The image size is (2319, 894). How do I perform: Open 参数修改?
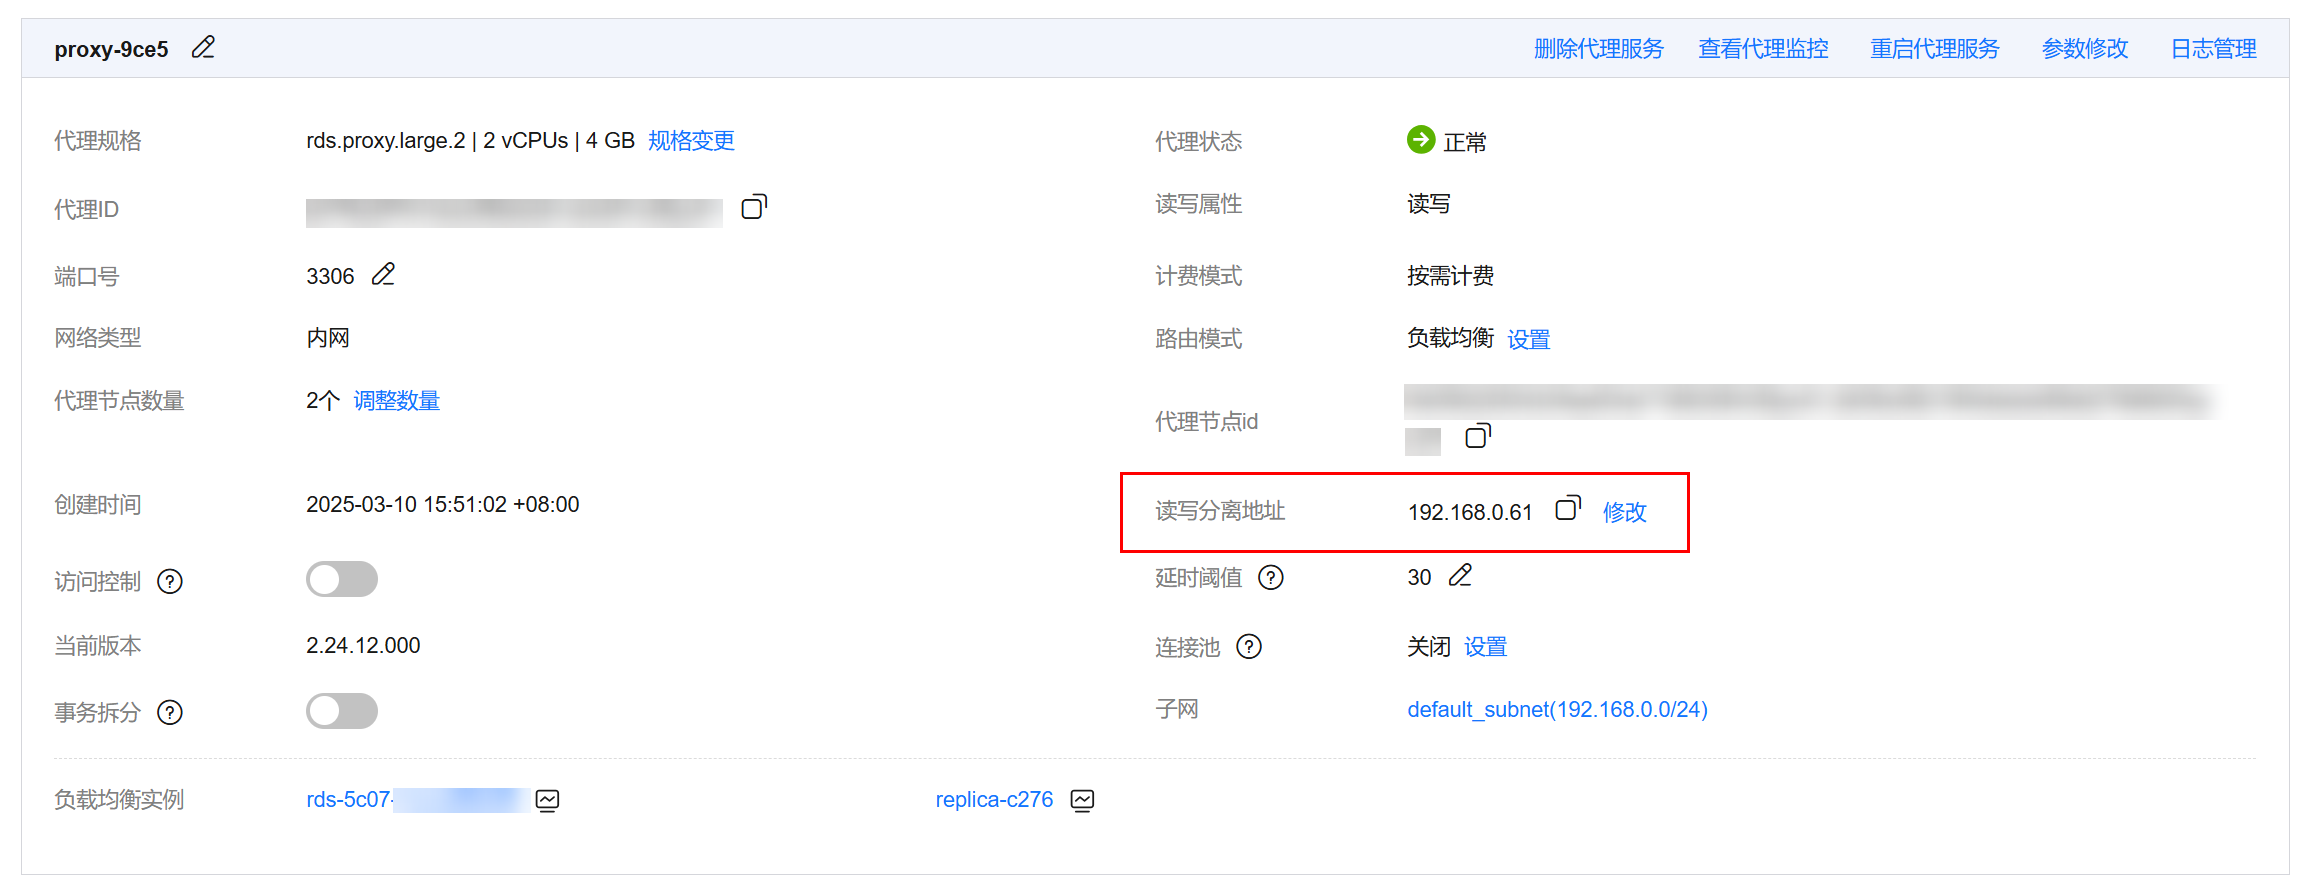coord(2084,49)
